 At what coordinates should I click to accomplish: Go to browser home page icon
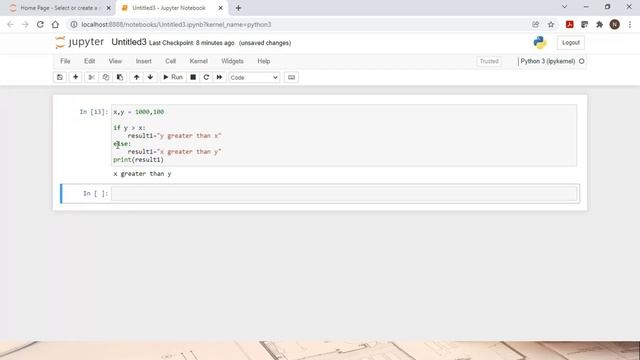click(55, 25)
